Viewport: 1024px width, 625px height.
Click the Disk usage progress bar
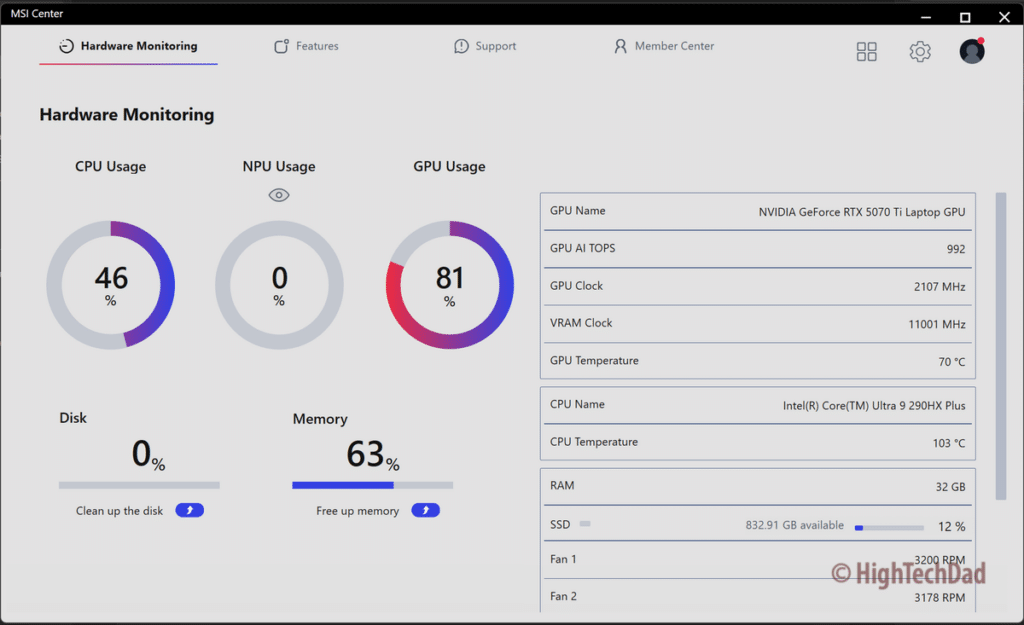pos(139,485)
